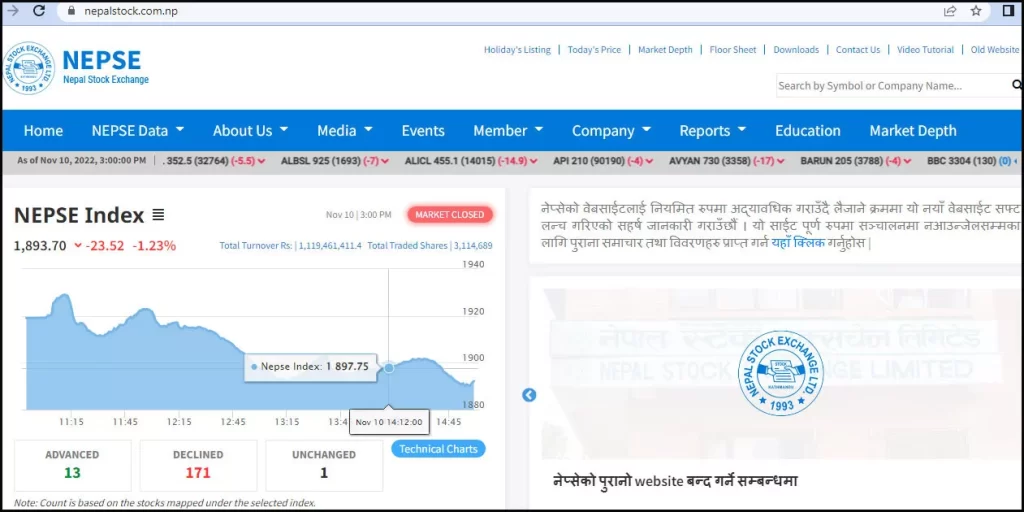The image size is (1024, 512).
Task: Bookmark the page with the star icon
Action: click(x=976, y=10)
